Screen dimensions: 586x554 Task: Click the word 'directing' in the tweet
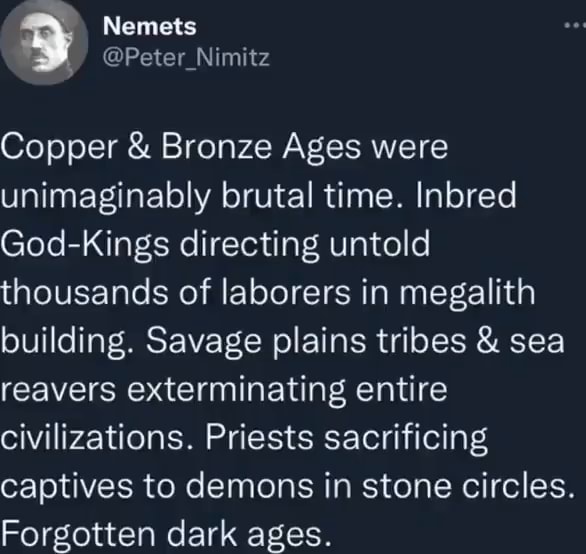point(249,244)
